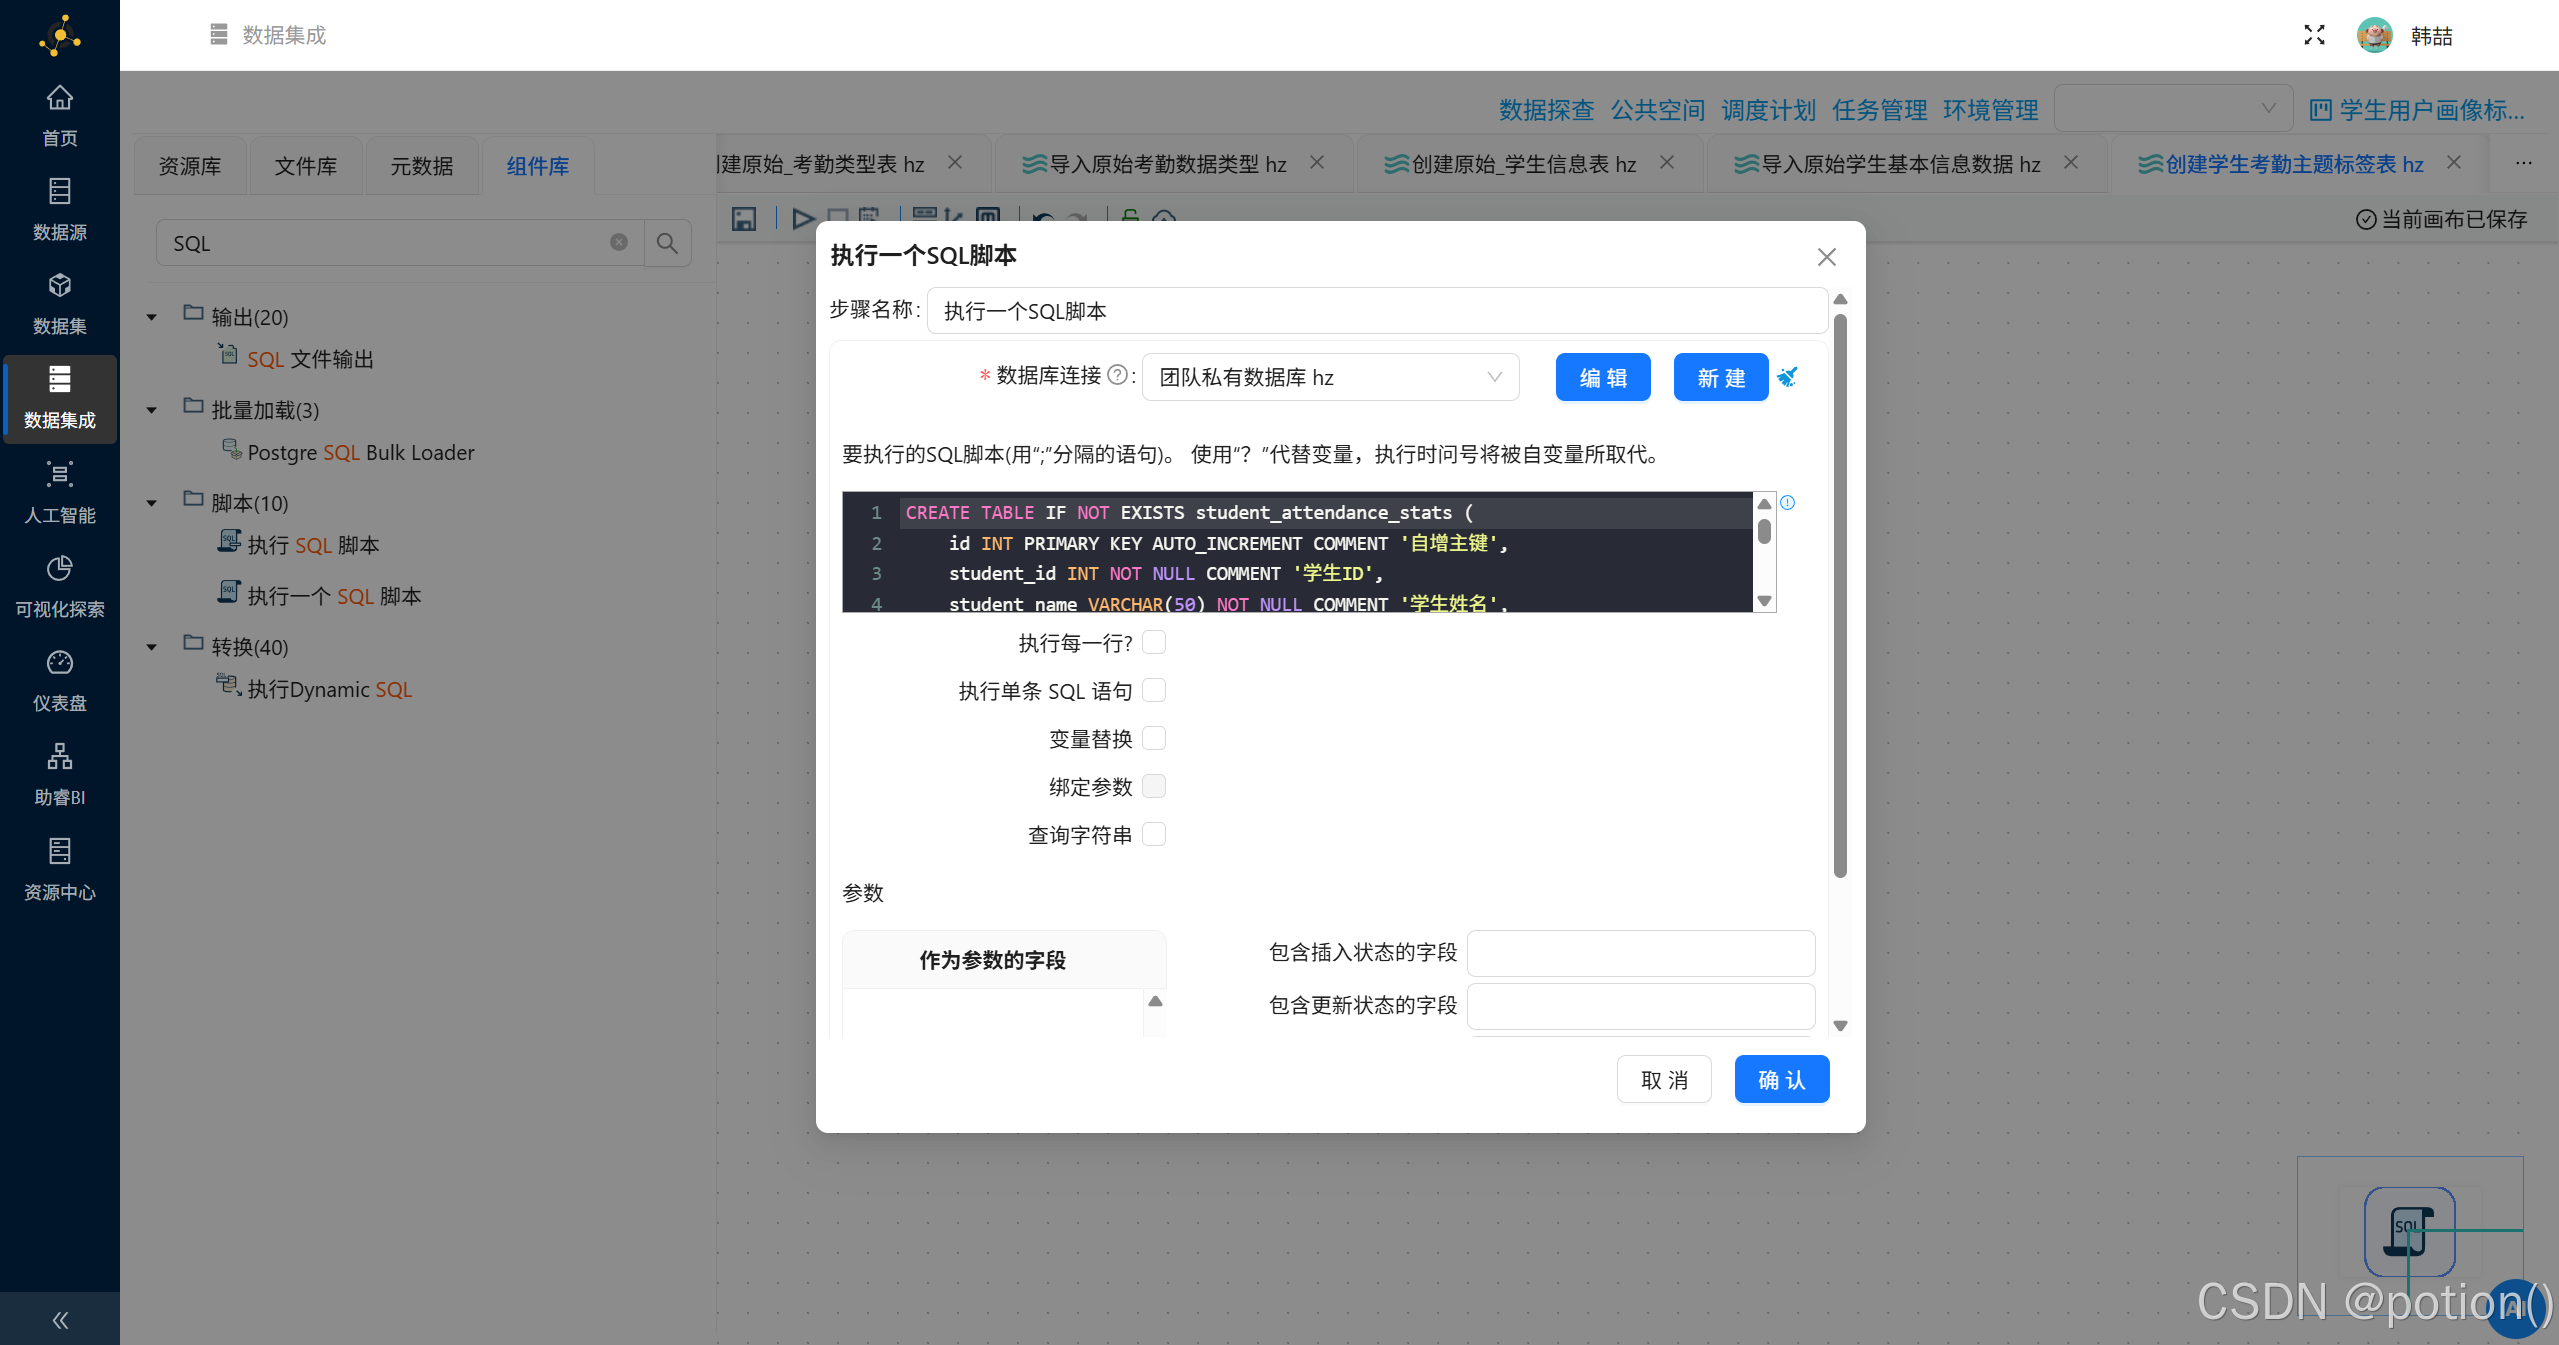
Task: Open the 可视化探索 sidebar item
Action: pyautogui.click(x=60, y=587)
